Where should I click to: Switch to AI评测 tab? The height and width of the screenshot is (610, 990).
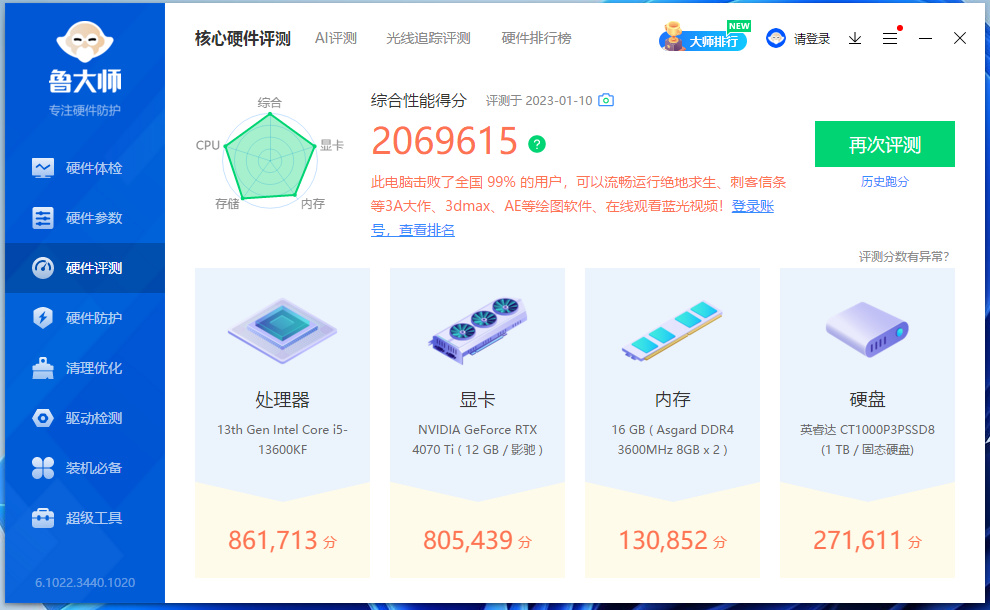point(336,38)
